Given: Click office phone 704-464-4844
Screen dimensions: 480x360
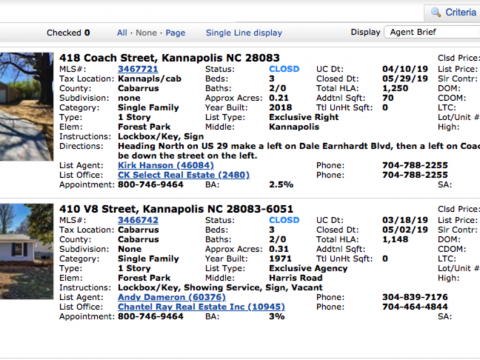Looking at the screenshot, I should point(415,307).
